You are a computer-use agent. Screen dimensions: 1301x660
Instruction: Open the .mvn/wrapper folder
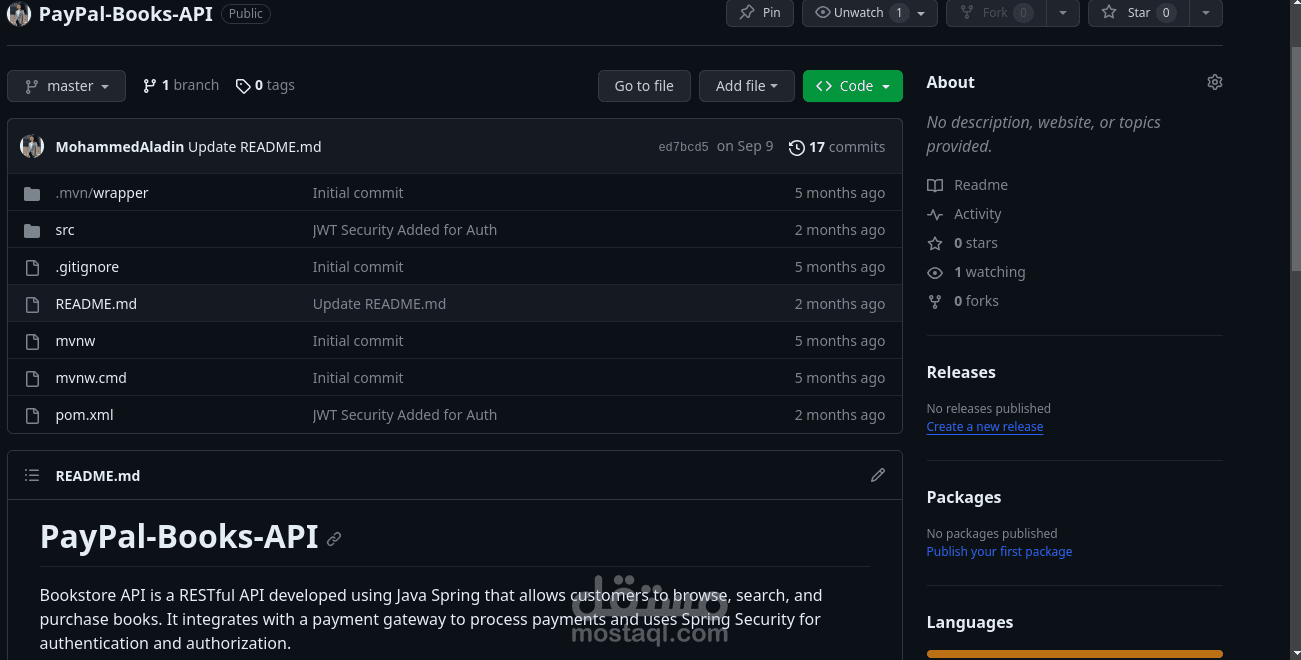pyautogui.click(x=102, y=193)
